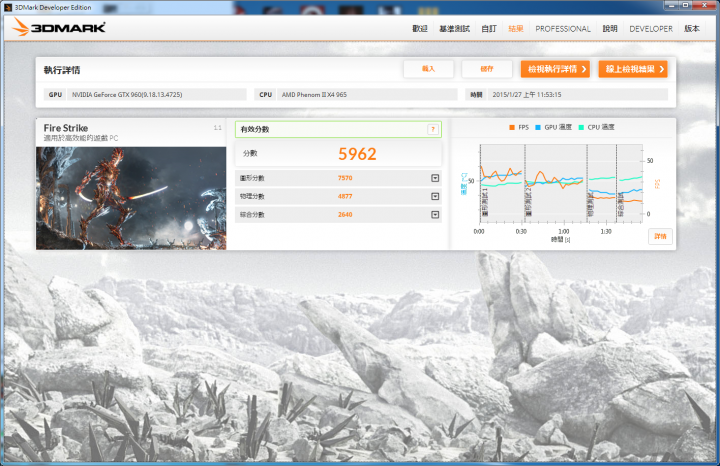
Task: Open the DEVELOPER tab
Action: click(651, 29)
